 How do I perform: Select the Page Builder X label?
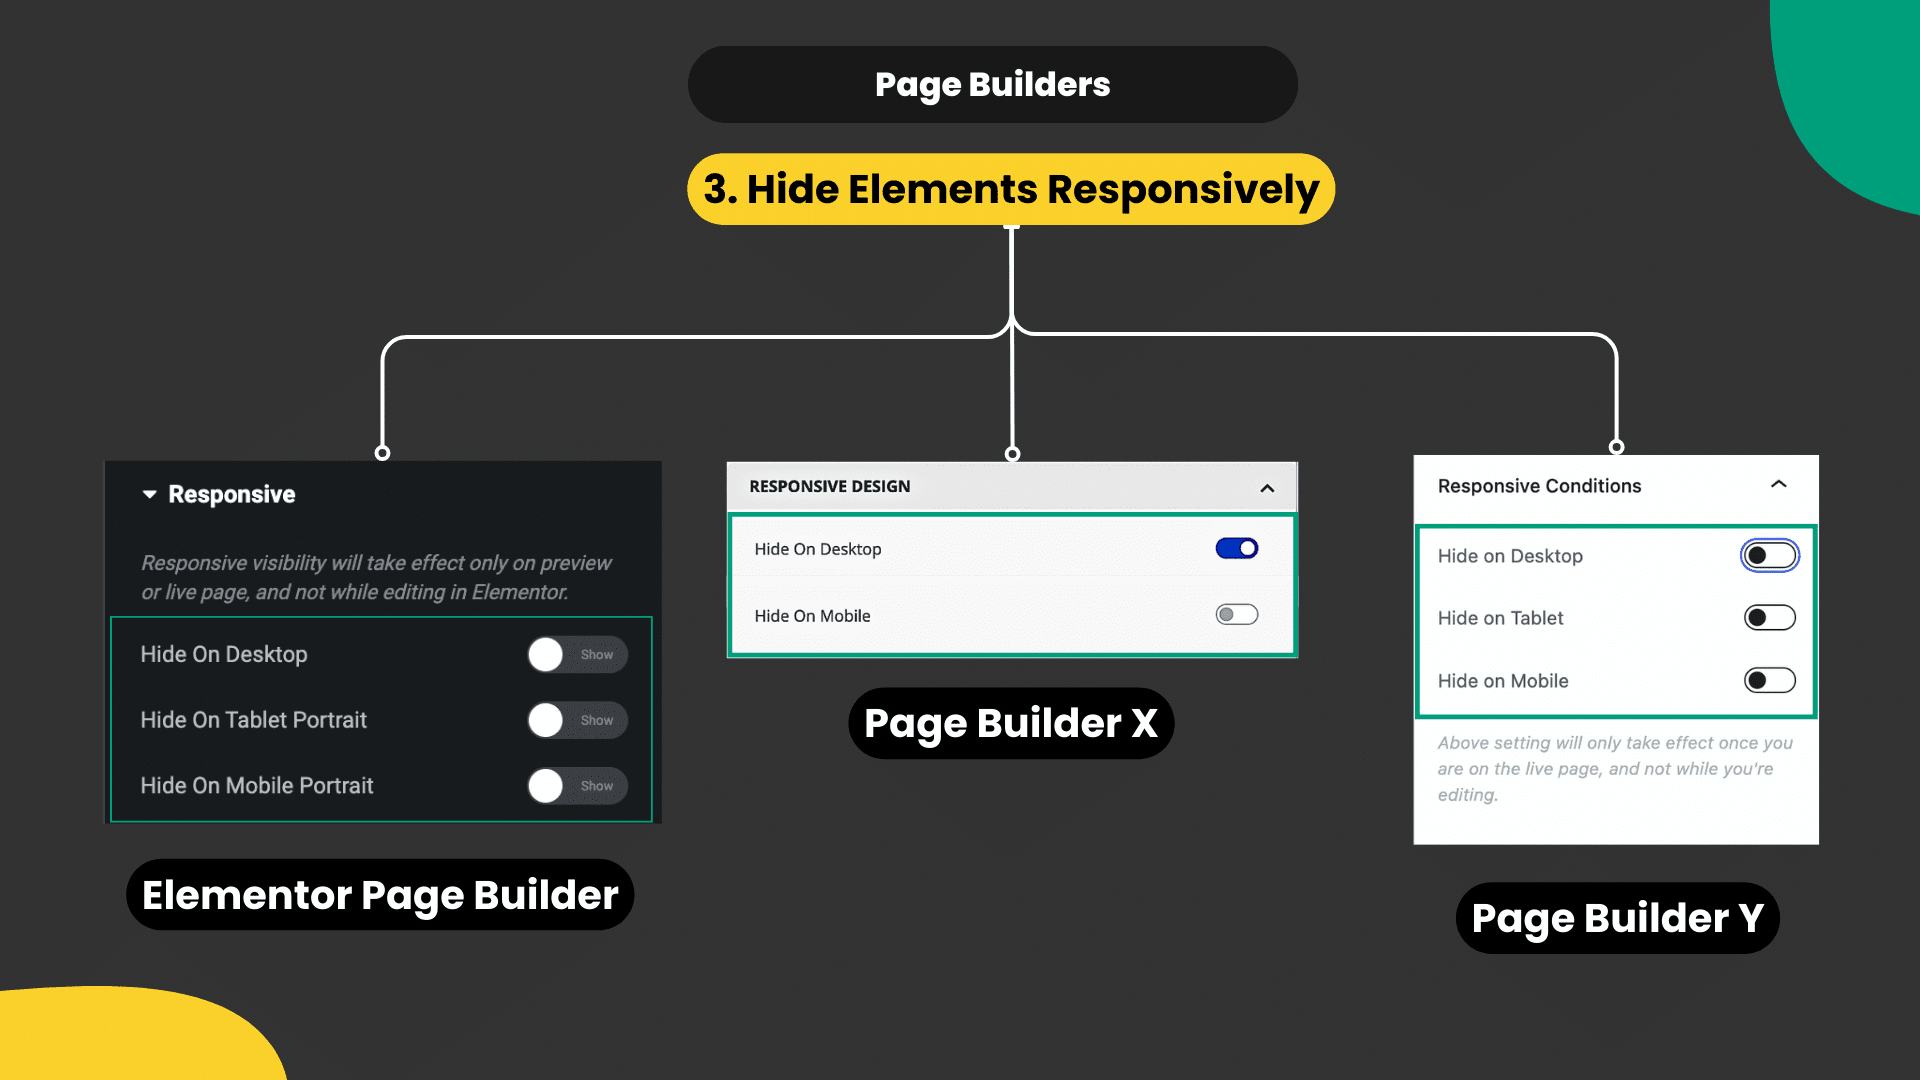click(x=1010, y=723)
